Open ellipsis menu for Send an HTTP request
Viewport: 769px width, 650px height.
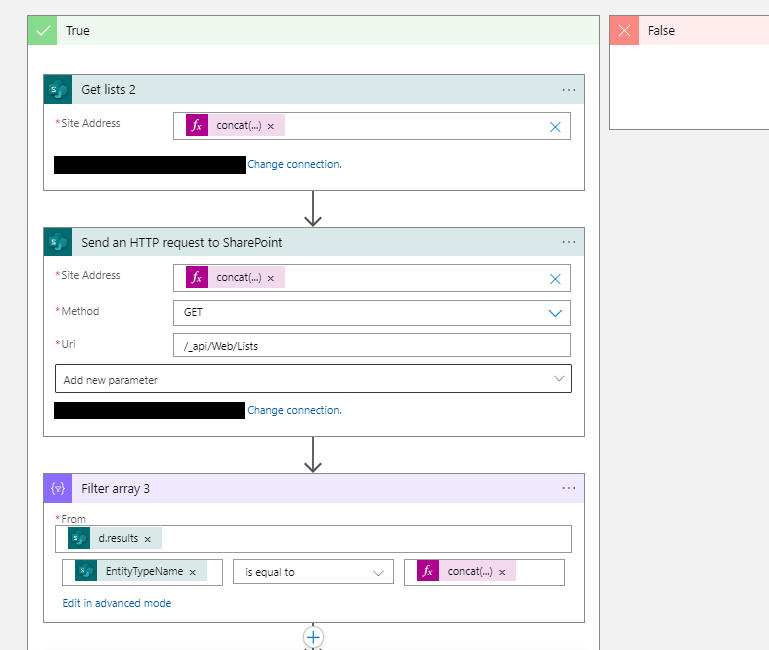(x=569, y=242)
